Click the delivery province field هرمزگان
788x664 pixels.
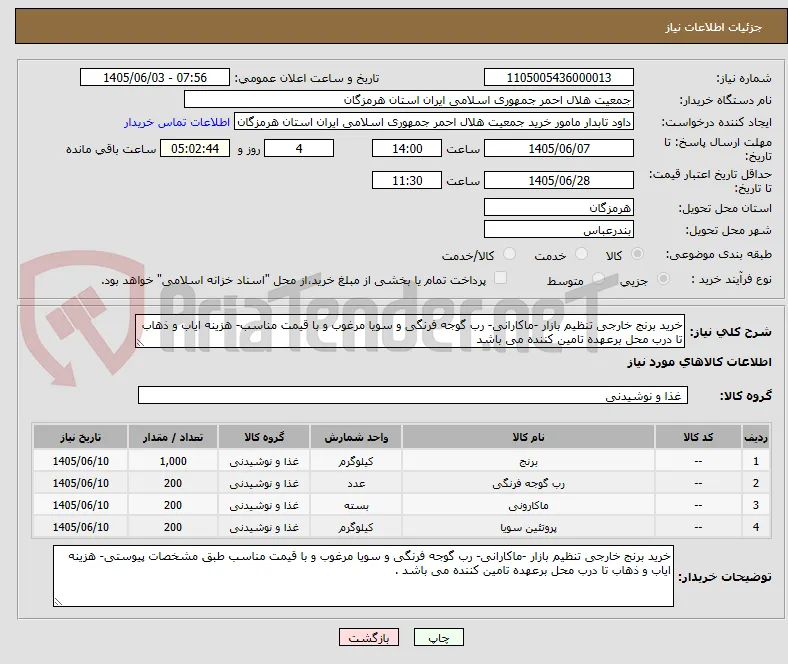tap(558, 207)
